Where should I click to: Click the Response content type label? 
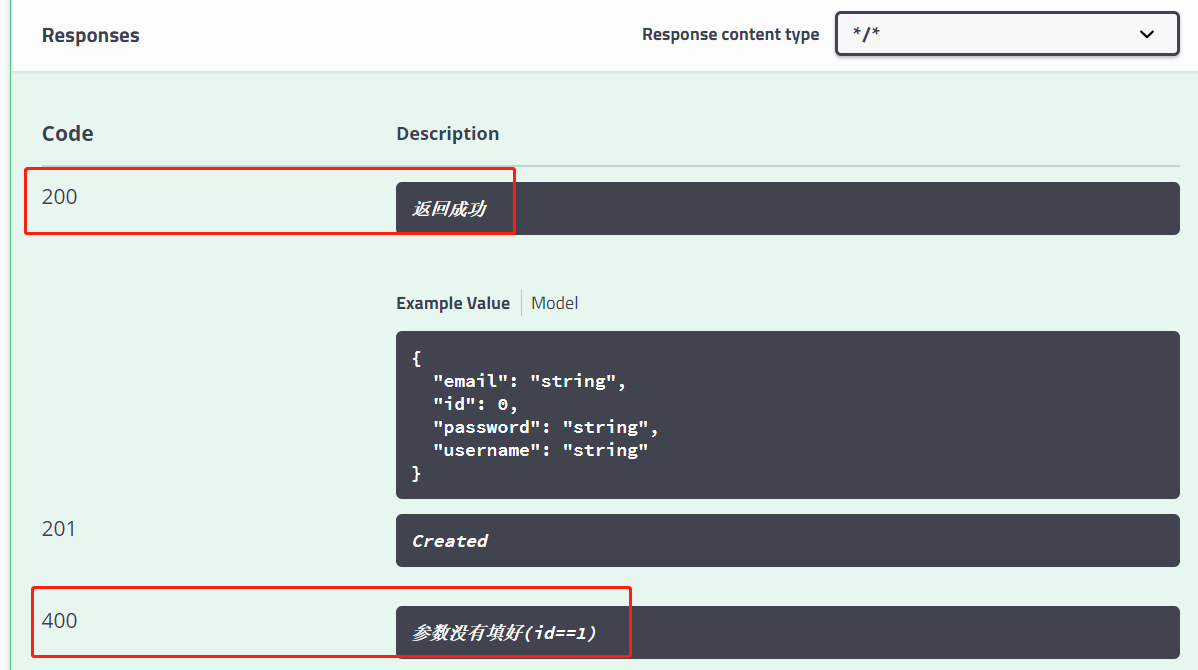coord(730,34)
